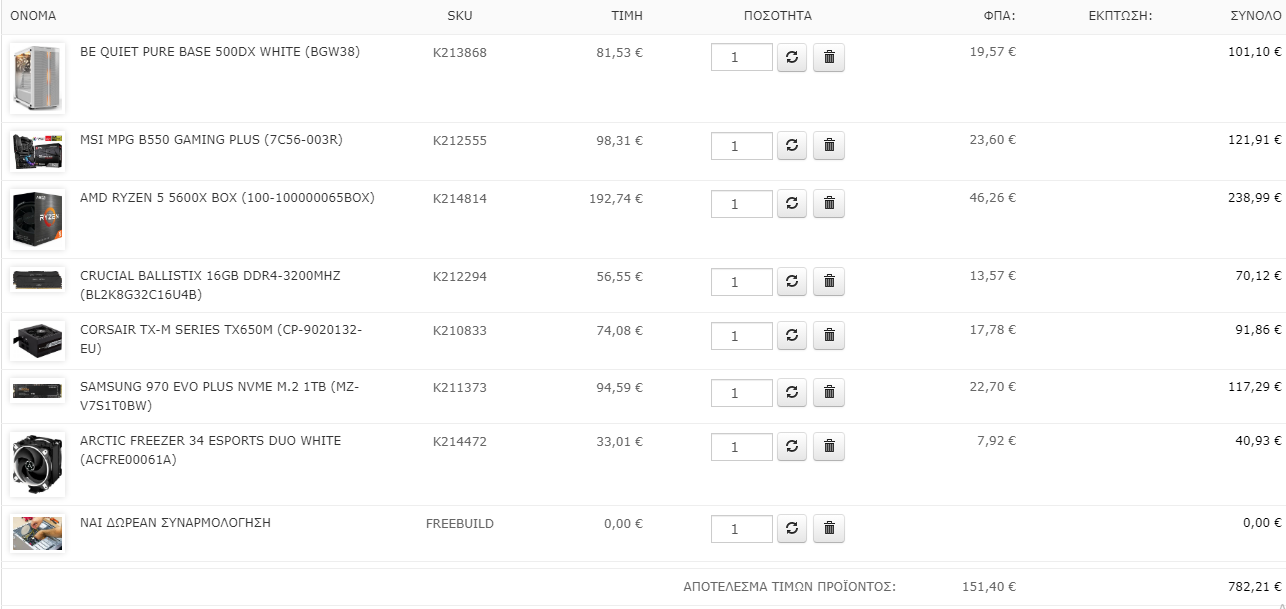
Task: Open MSI motherboard product thumbnail
Action: pos(38,151)
